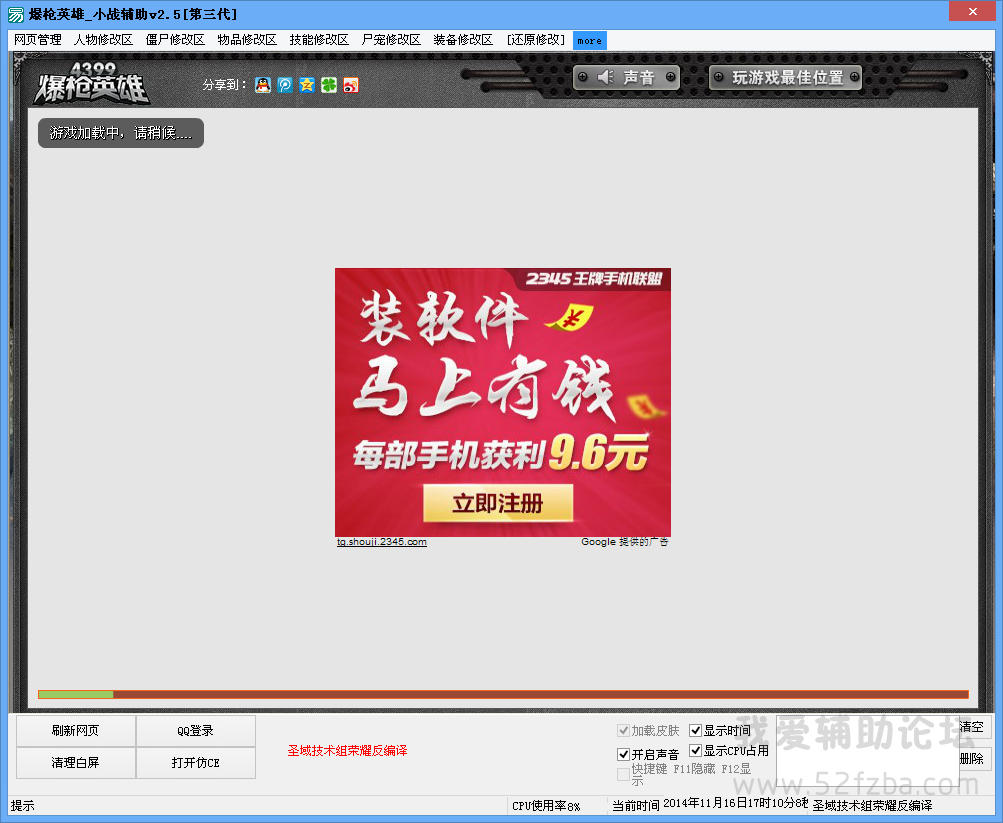Click 圣域技术組荣耀反编译 in the status bar
Screen dimensions: 1003x823
[873, 806]
